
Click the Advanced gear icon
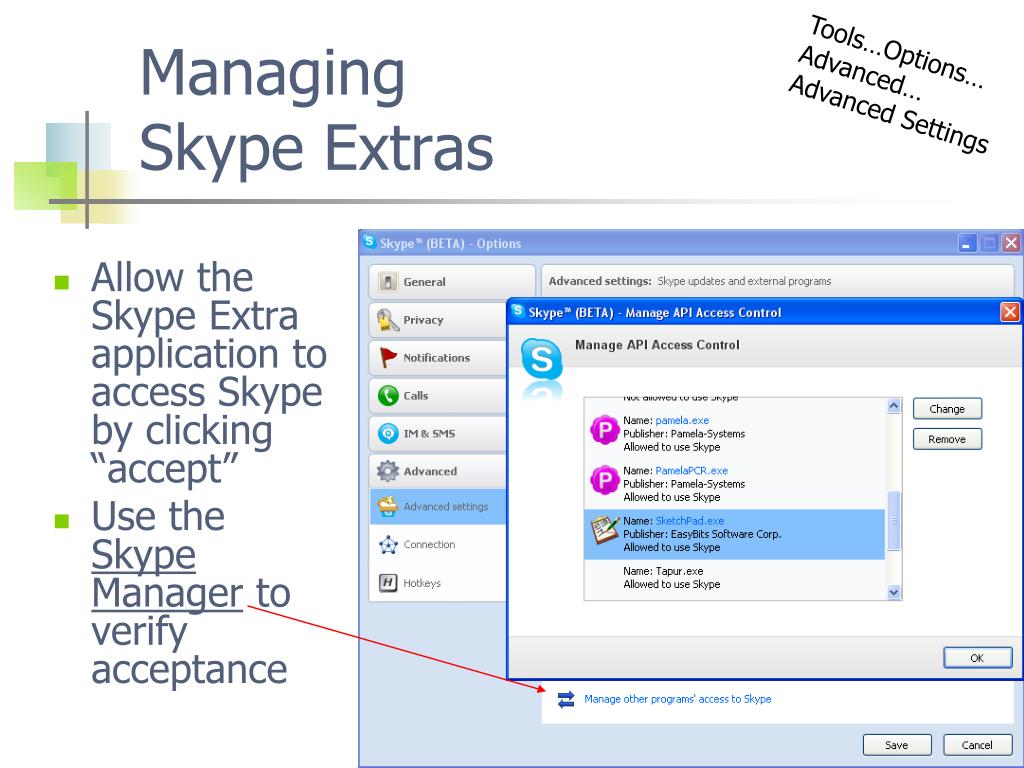pos(388,471)
